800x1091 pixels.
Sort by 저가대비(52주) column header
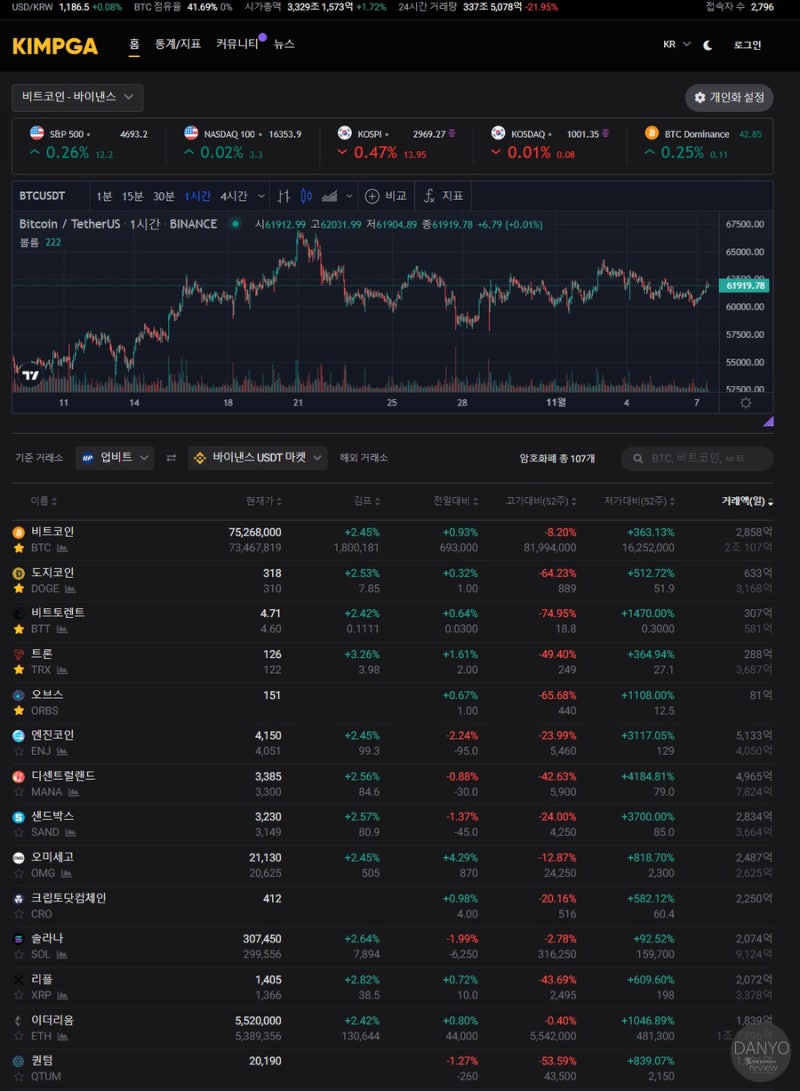639,501
